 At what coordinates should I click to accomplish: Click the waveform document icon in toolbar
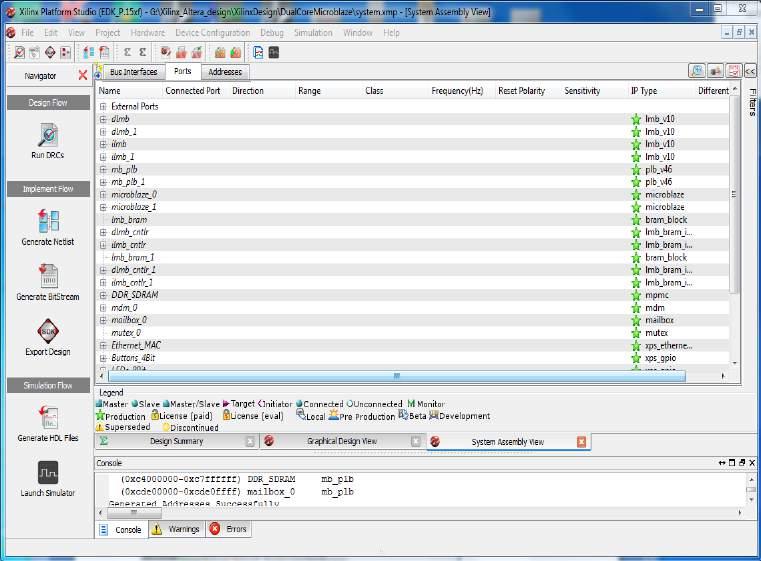pos(258,52)
